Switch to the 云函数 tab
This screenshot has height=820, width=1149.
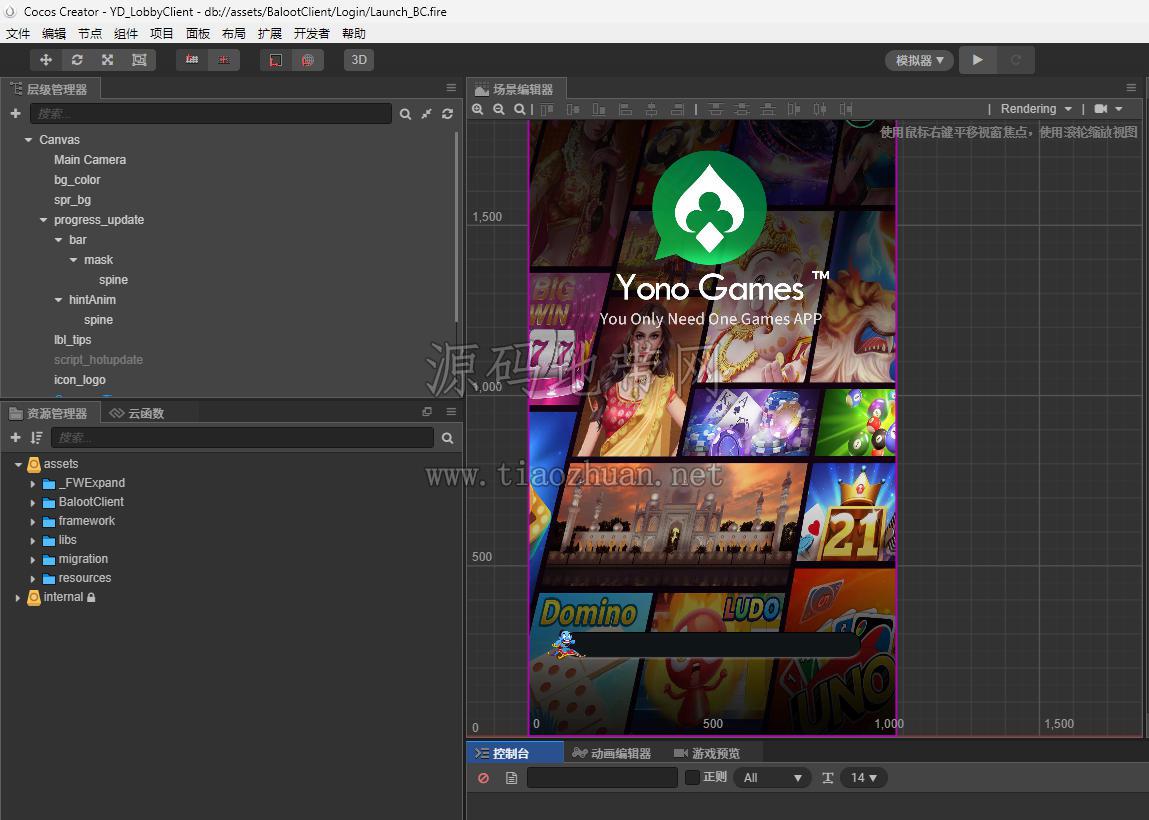tap(137, 413)
